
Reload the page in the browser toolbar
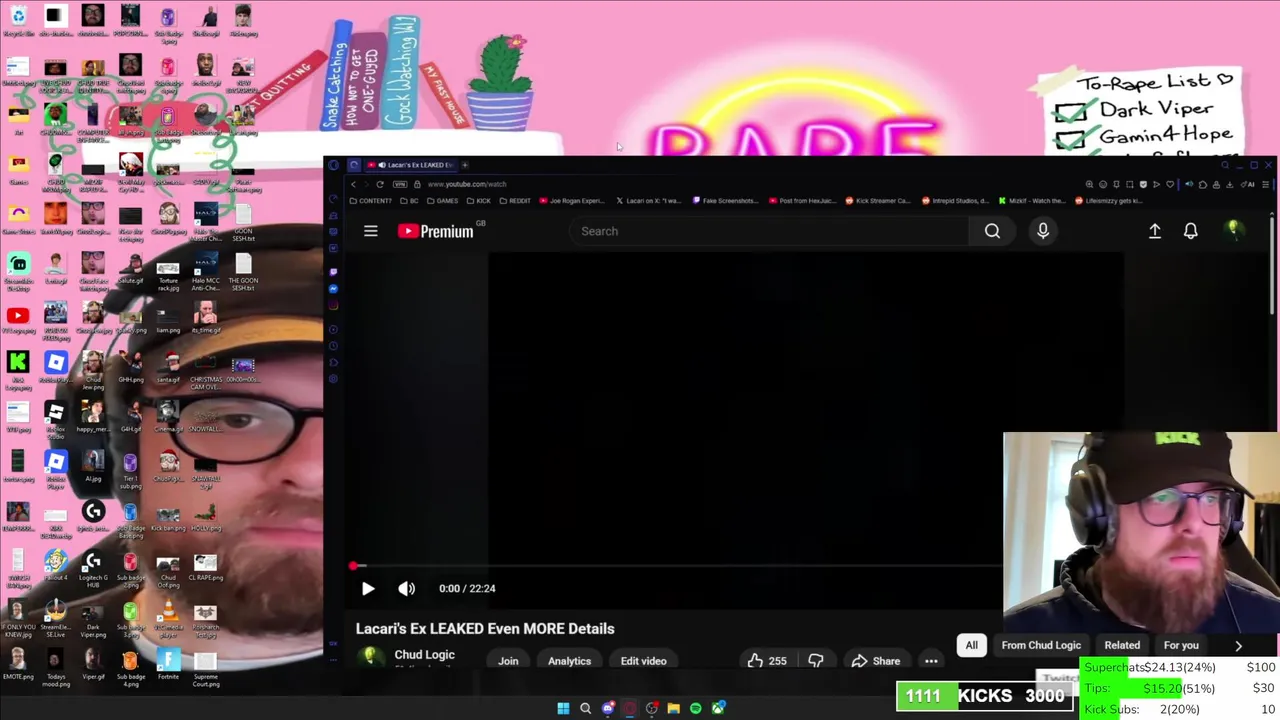pyautogui.click(x=380, y=184)
